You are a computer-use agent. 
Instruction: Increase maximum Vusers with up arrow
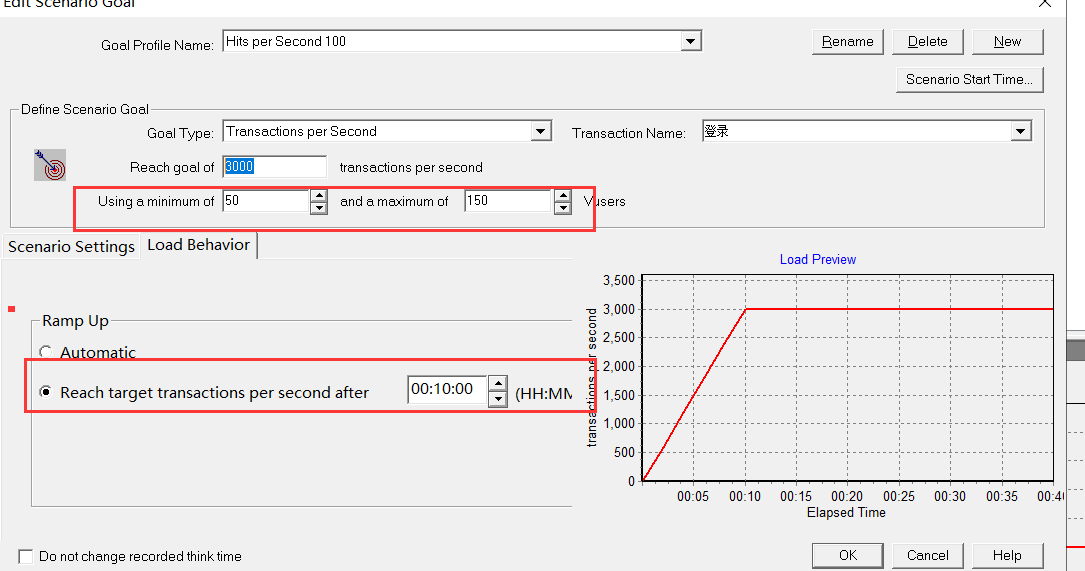point(562,196)
